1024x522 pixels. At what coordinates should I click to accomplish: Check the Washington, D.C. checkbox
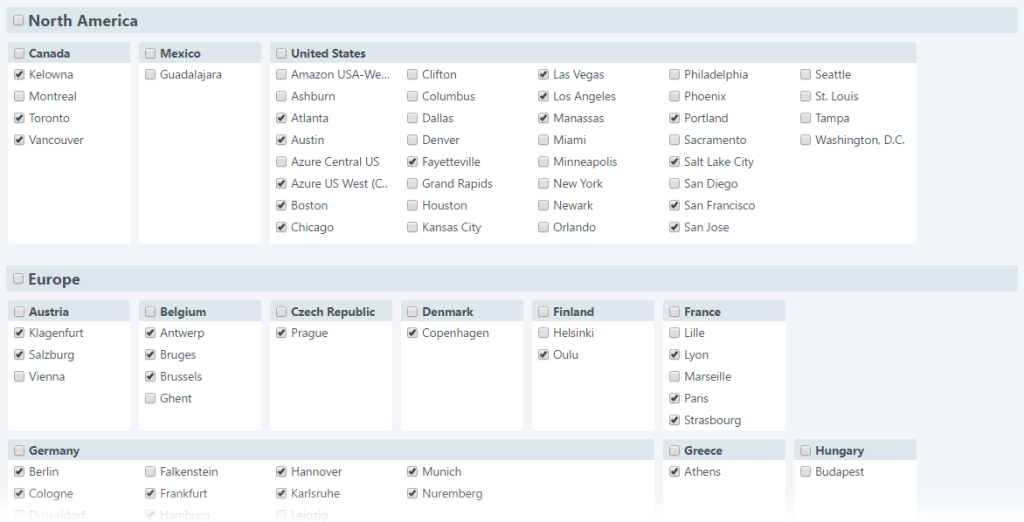[806, 140]
